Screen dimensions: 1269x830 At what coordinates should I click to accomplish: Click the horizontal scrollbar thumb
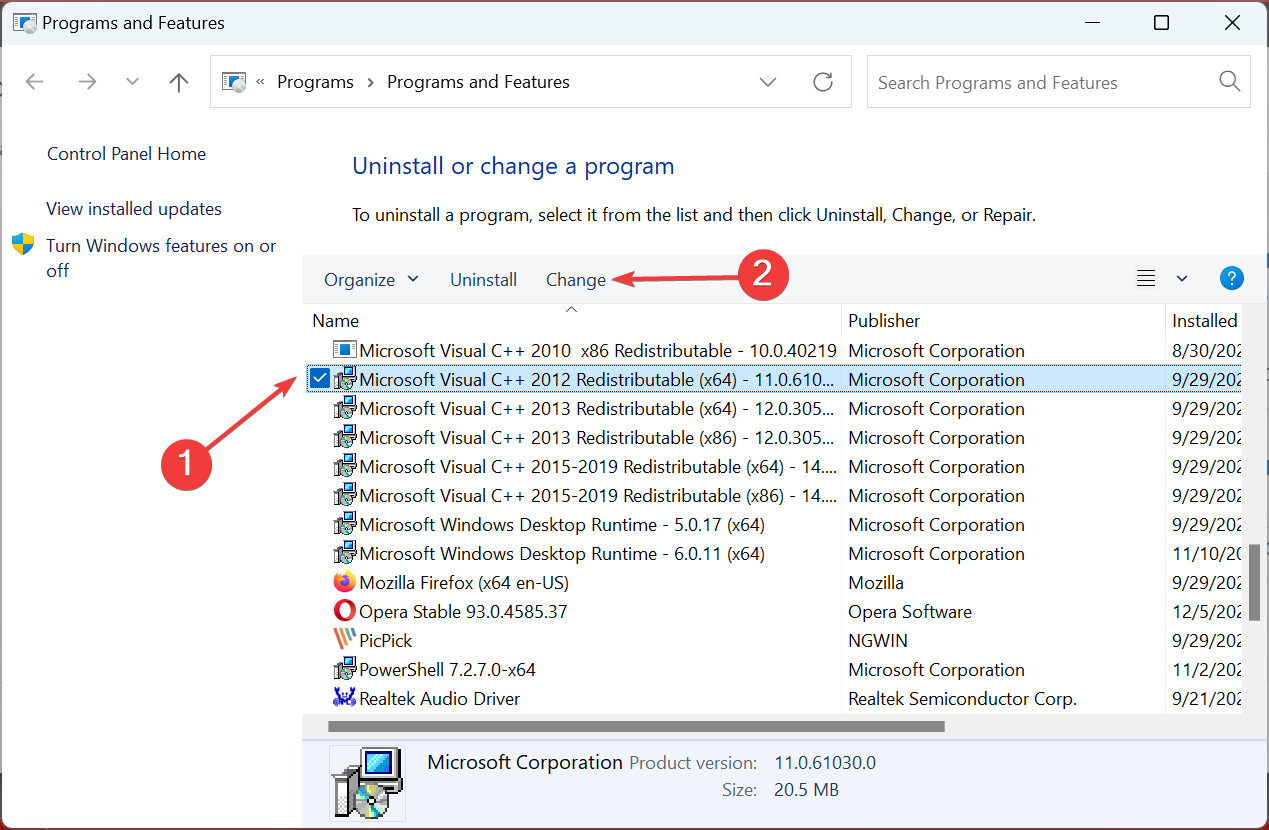pyautogui.click(x=636, y=726)
